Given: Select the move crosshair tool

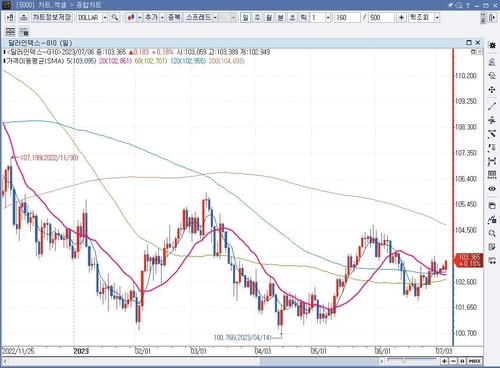Looking at the screenshot, I should point(492,90).
